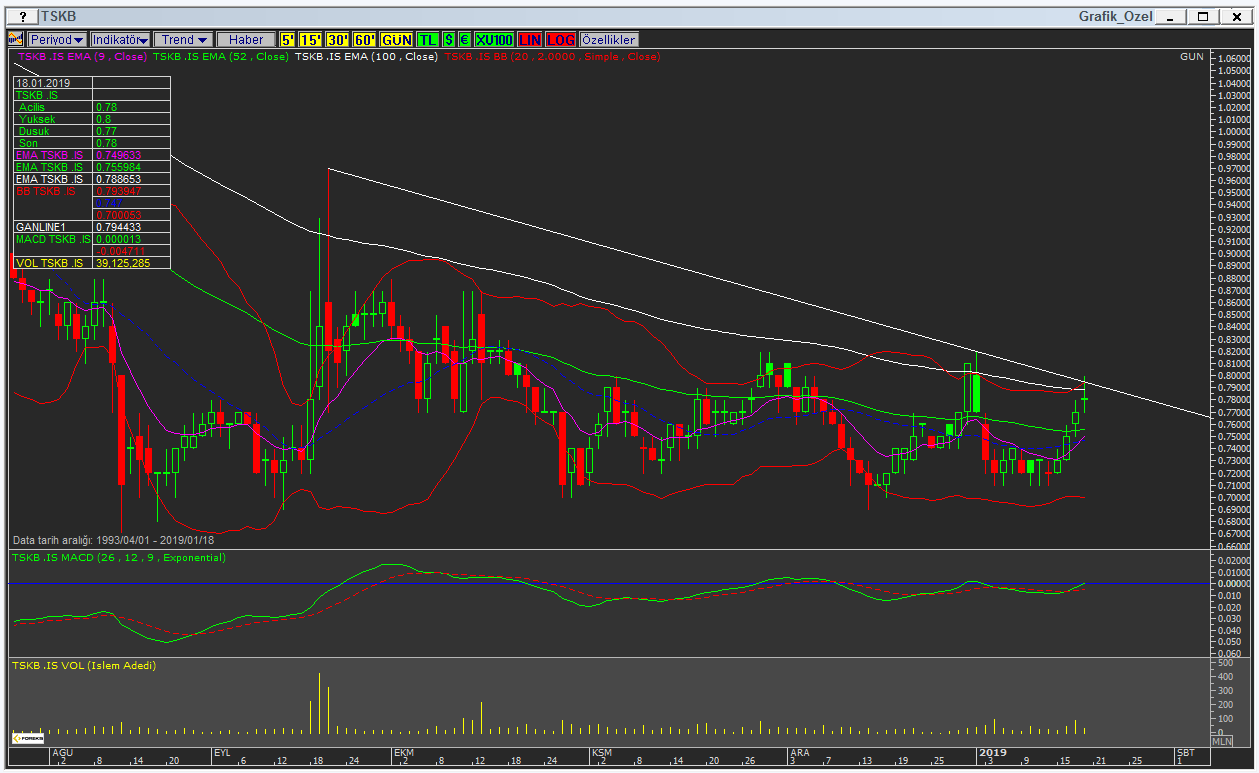Viewport: 1259px width, 773px height.
Task: Click the VOL (Islem Adedi) panel label
Action: click(x=84, y=665)
